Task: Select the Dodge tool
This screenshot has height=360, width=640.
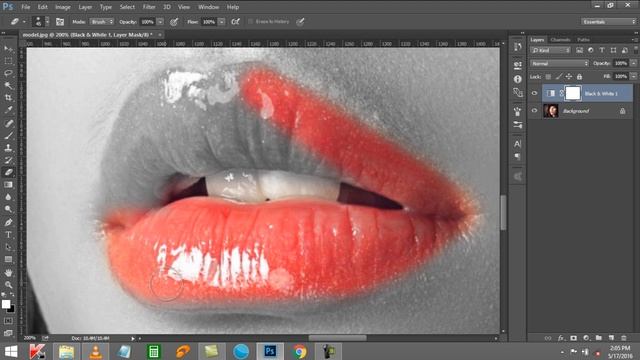Action: [x=8, y=209]
